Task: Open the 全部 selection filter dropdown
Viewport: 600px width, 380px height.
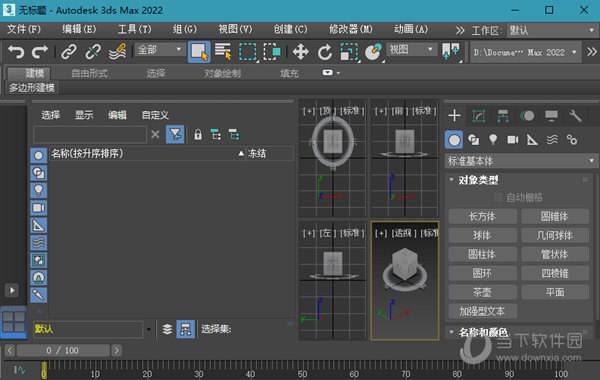Action: click(x=160, y=50)
